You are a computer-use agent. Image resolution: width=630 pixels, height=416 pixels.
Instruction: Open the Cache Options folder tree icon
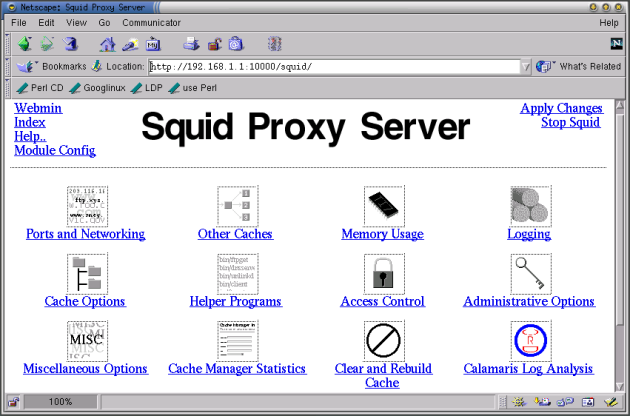click(87, 273)
